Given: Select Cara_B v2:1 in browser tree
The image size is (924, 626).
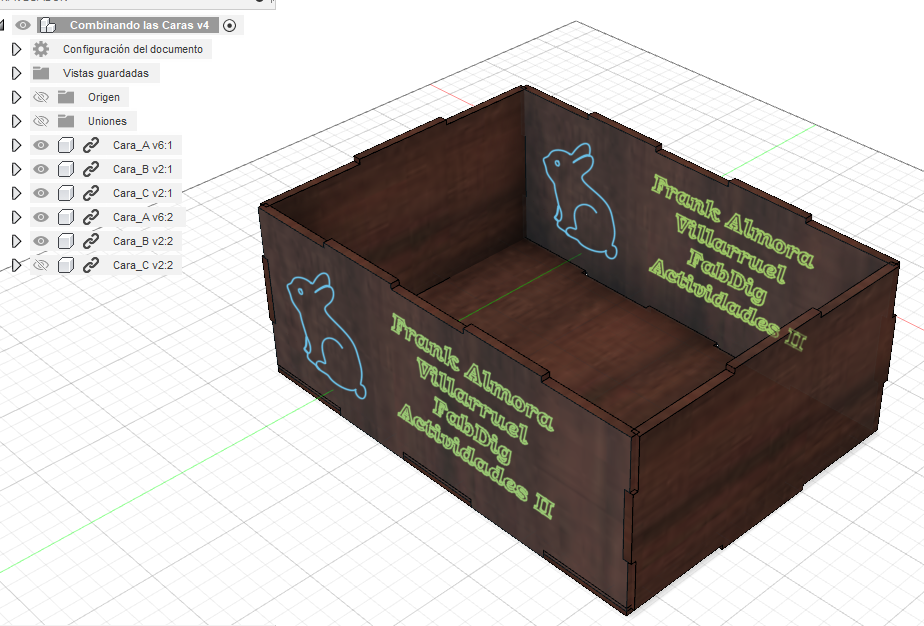Looking at the screenshot, I should pyautogui.click(x=143, y=169).
